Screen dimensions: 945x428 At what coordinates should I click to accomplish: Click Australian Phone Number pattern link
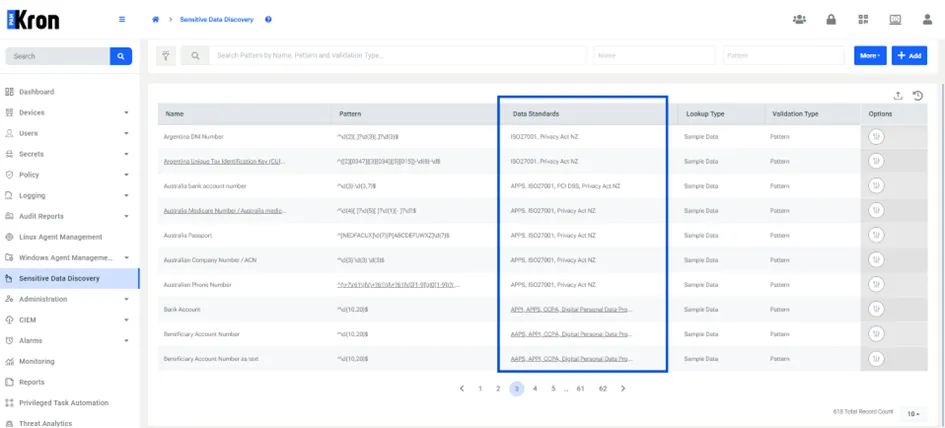coord(396,285)
